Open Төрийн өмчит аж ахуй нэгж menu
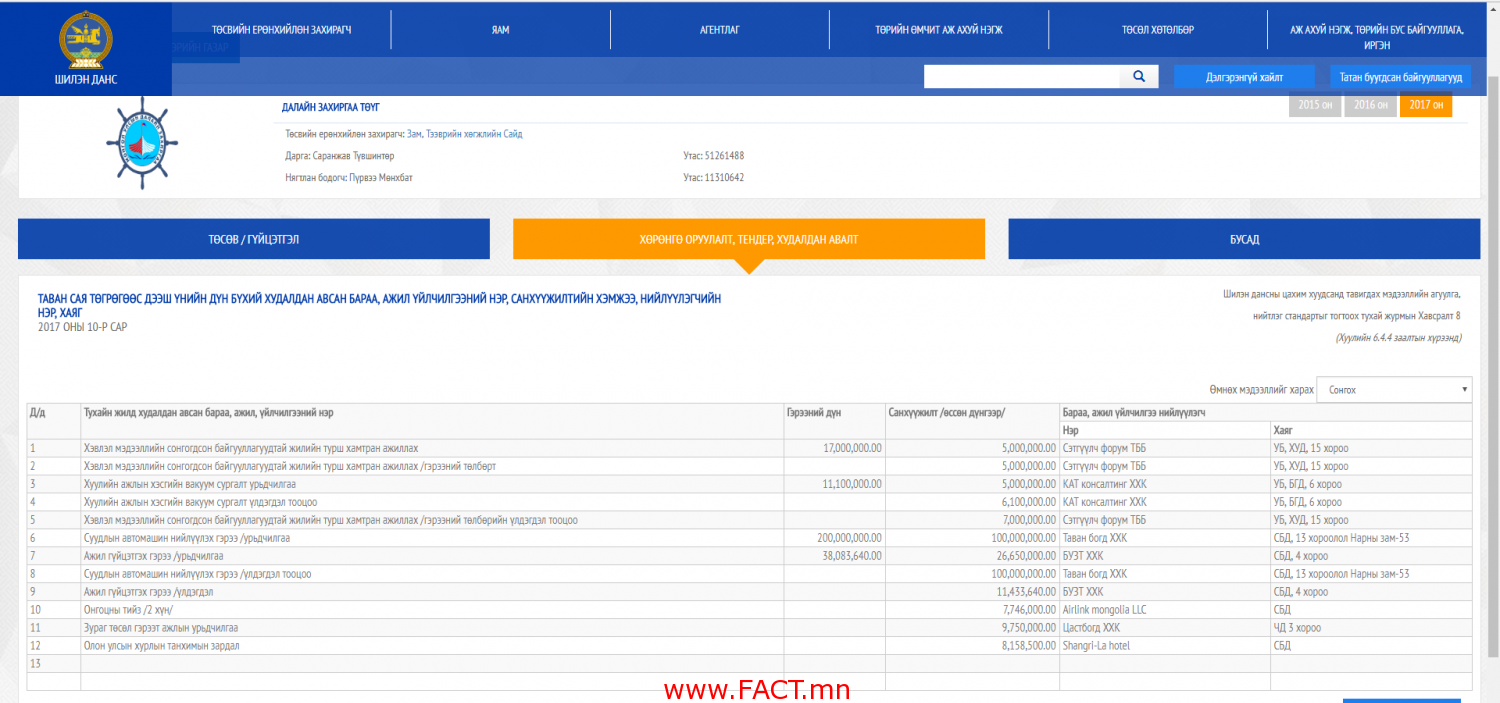The width and height of the screenshot is (1500, 703). click(938, 30)
